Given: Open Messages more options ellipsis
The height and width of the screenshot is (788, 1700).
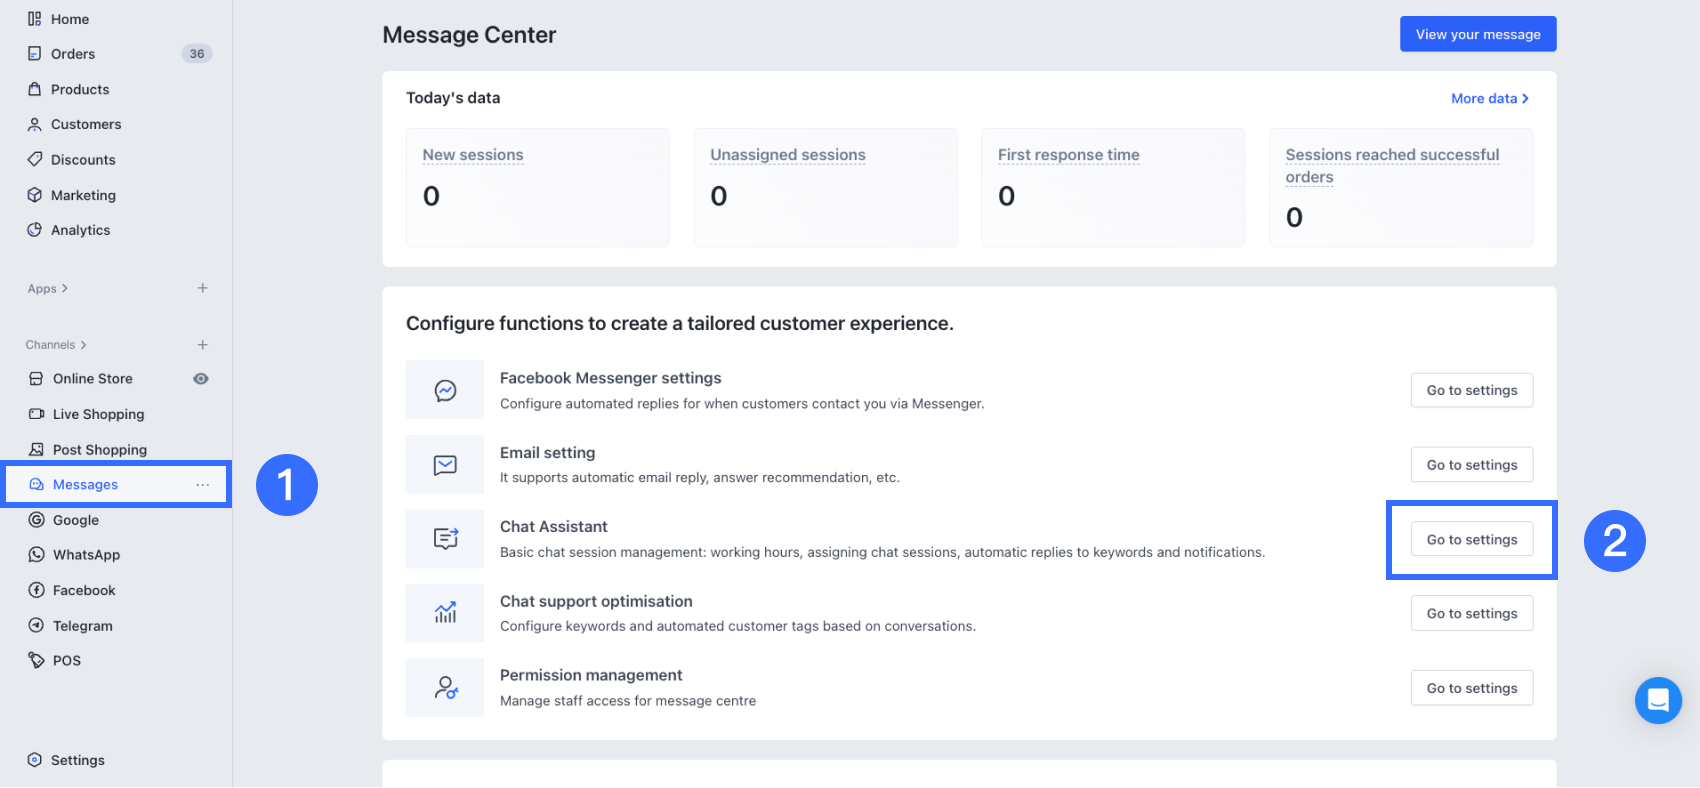Looking at the screenshot, I should 203,485.
